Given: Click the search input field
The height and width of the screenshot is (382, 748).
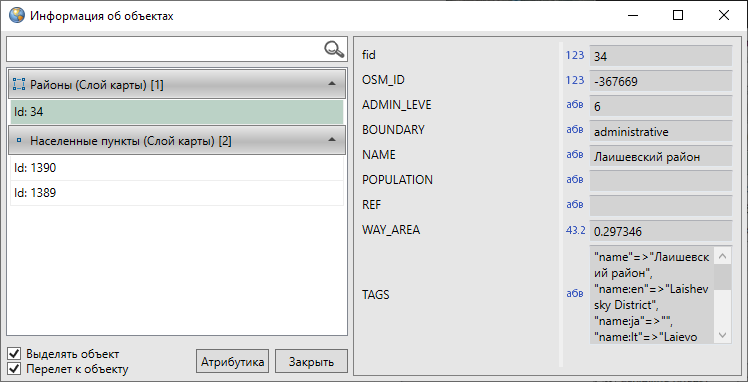Looking at the screenshot, I should coord(166,49).
